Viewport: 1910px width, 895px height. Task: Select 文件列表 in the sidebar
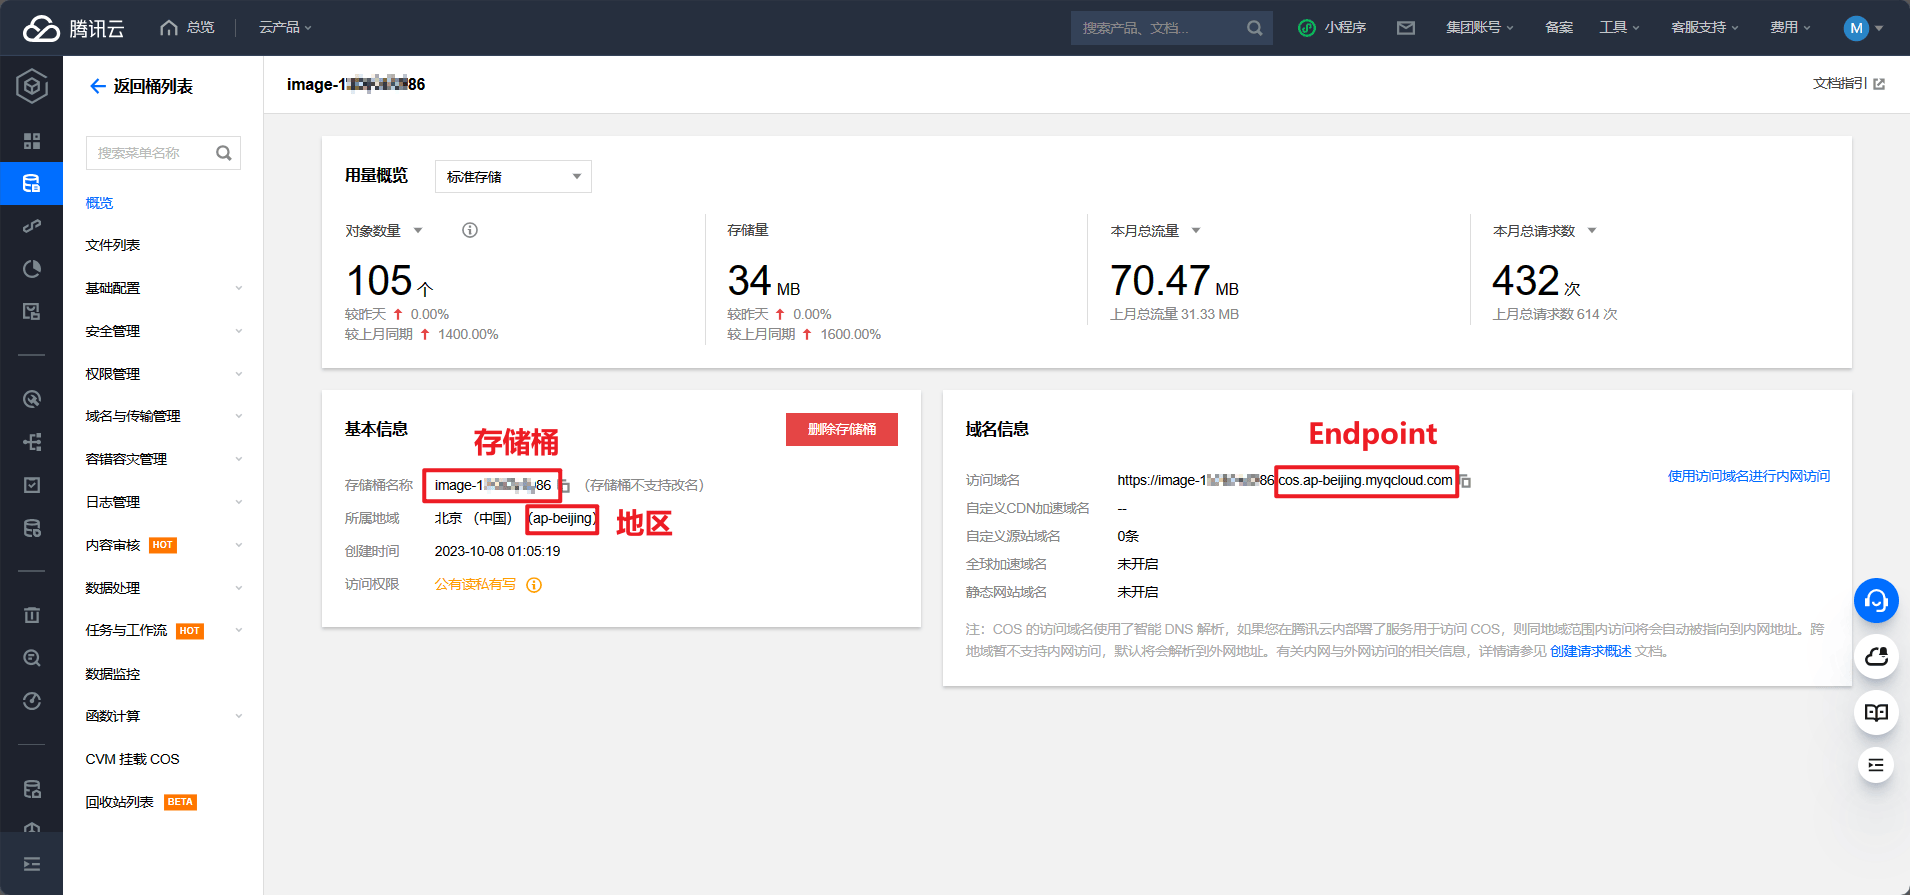click(x=113, y=245)
